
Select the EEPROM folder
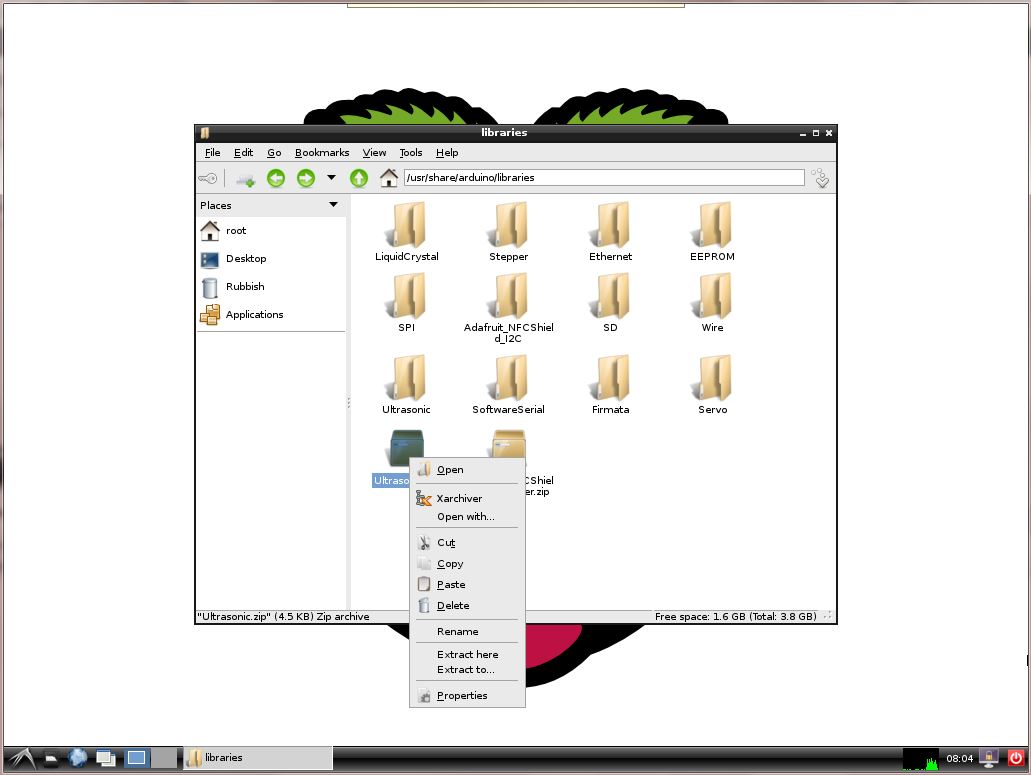pyautogui.click(x=712, y=231)
